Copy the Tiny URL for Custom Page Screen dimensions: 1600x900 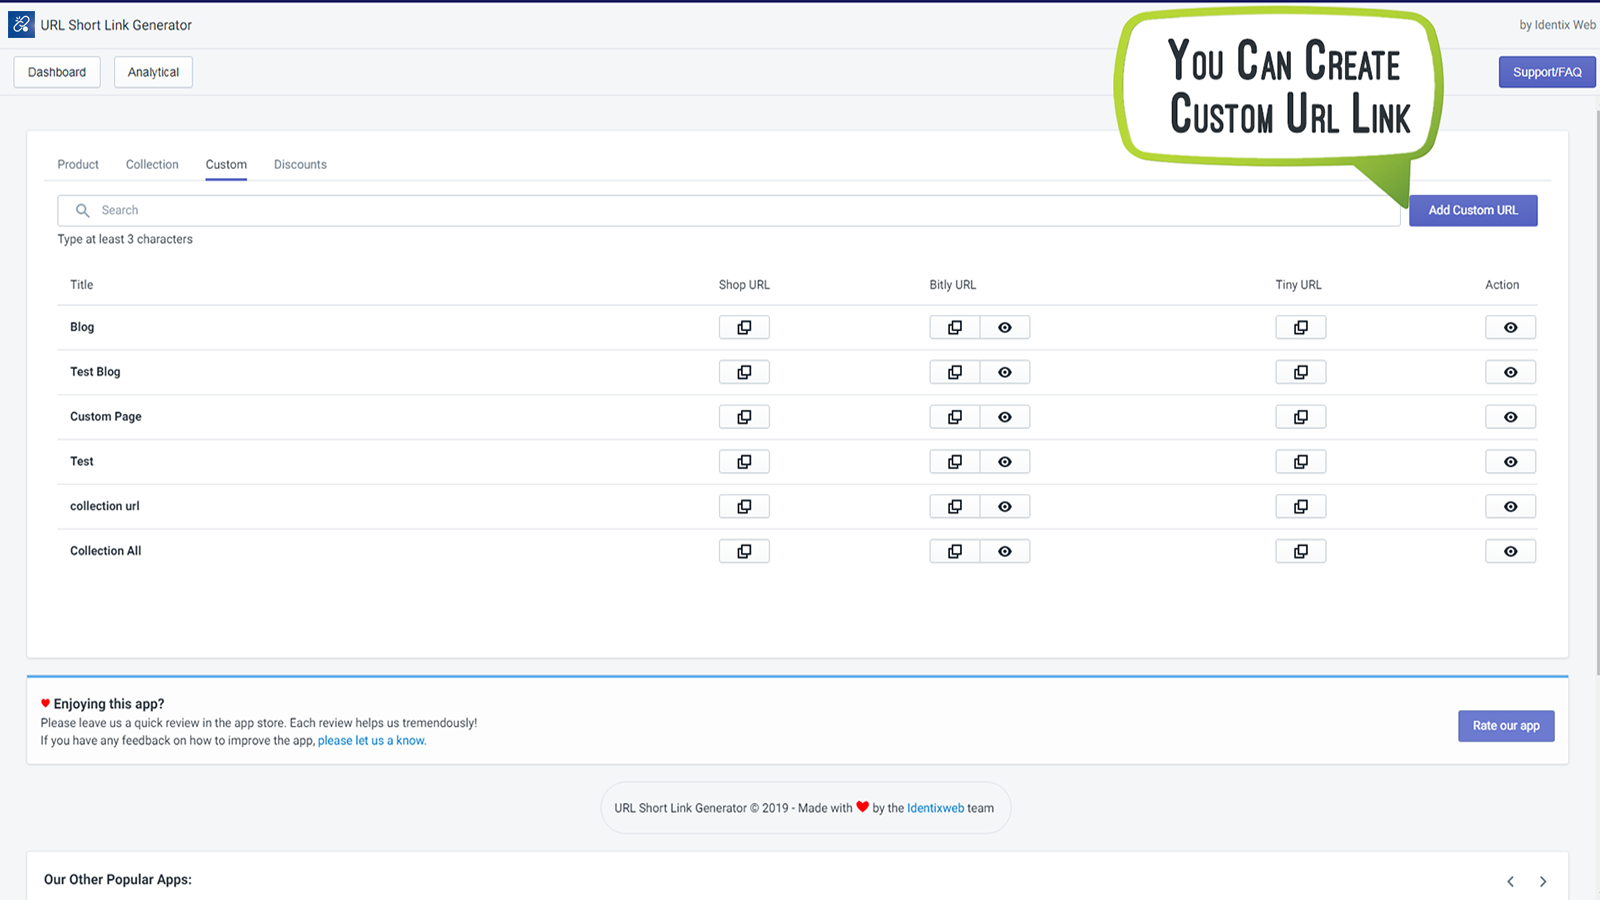pos(1300,416)
